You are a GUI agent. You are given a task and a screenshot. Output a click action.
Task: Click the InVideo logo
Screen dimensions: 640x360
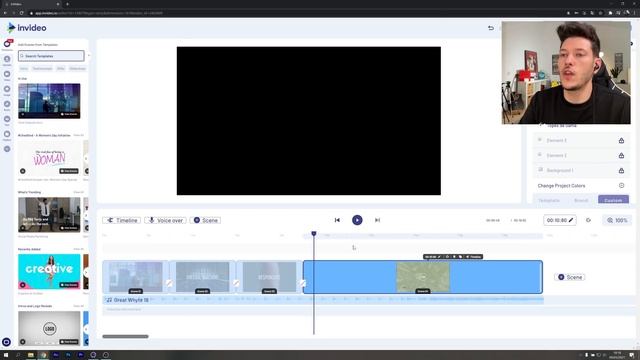click(x=27, y=28)
